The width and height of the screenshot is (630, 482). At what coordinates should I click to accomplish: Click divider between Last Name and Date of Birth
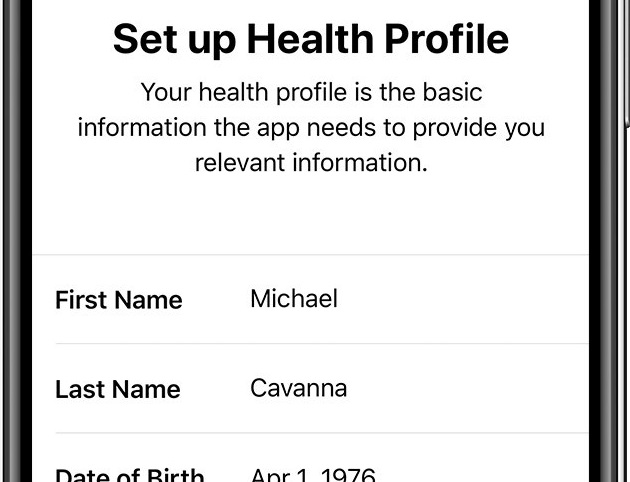(x=320, y=432)
